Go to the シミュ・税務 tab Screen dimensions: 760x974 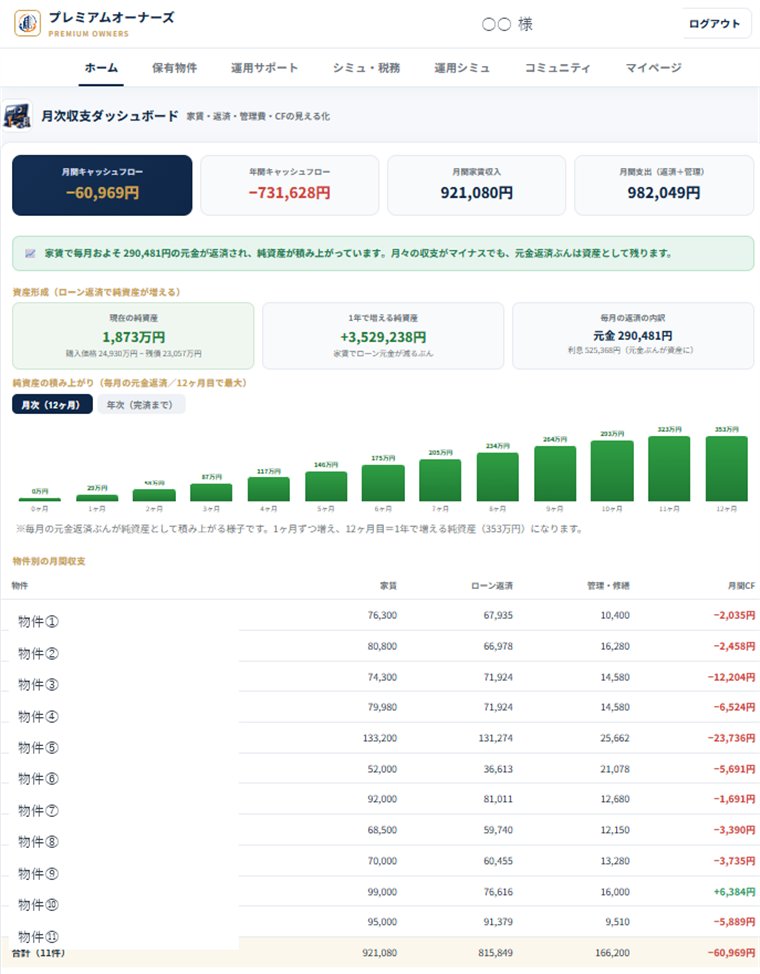pyautogui.click(x=366, y=68)
